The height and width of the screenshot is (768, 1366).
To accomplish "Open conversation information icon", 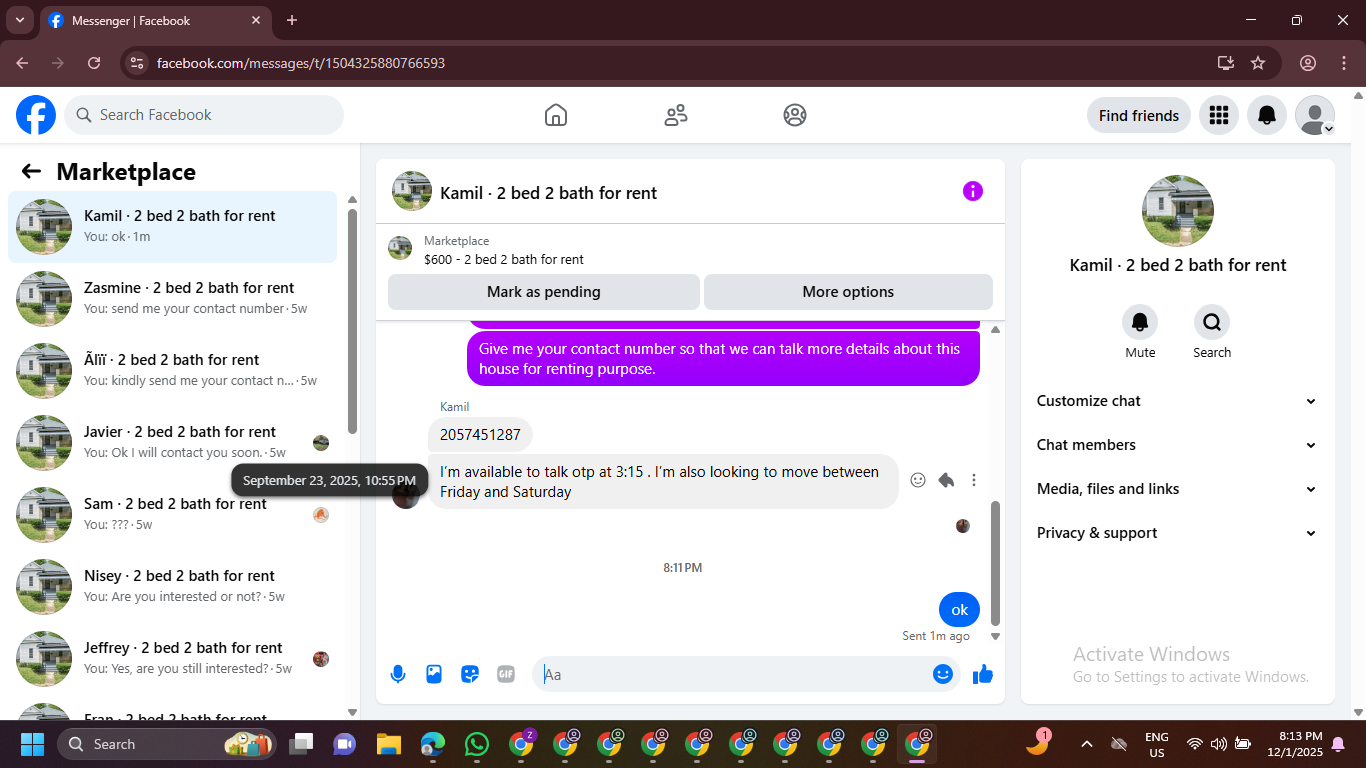I will [x=973, y=191].
